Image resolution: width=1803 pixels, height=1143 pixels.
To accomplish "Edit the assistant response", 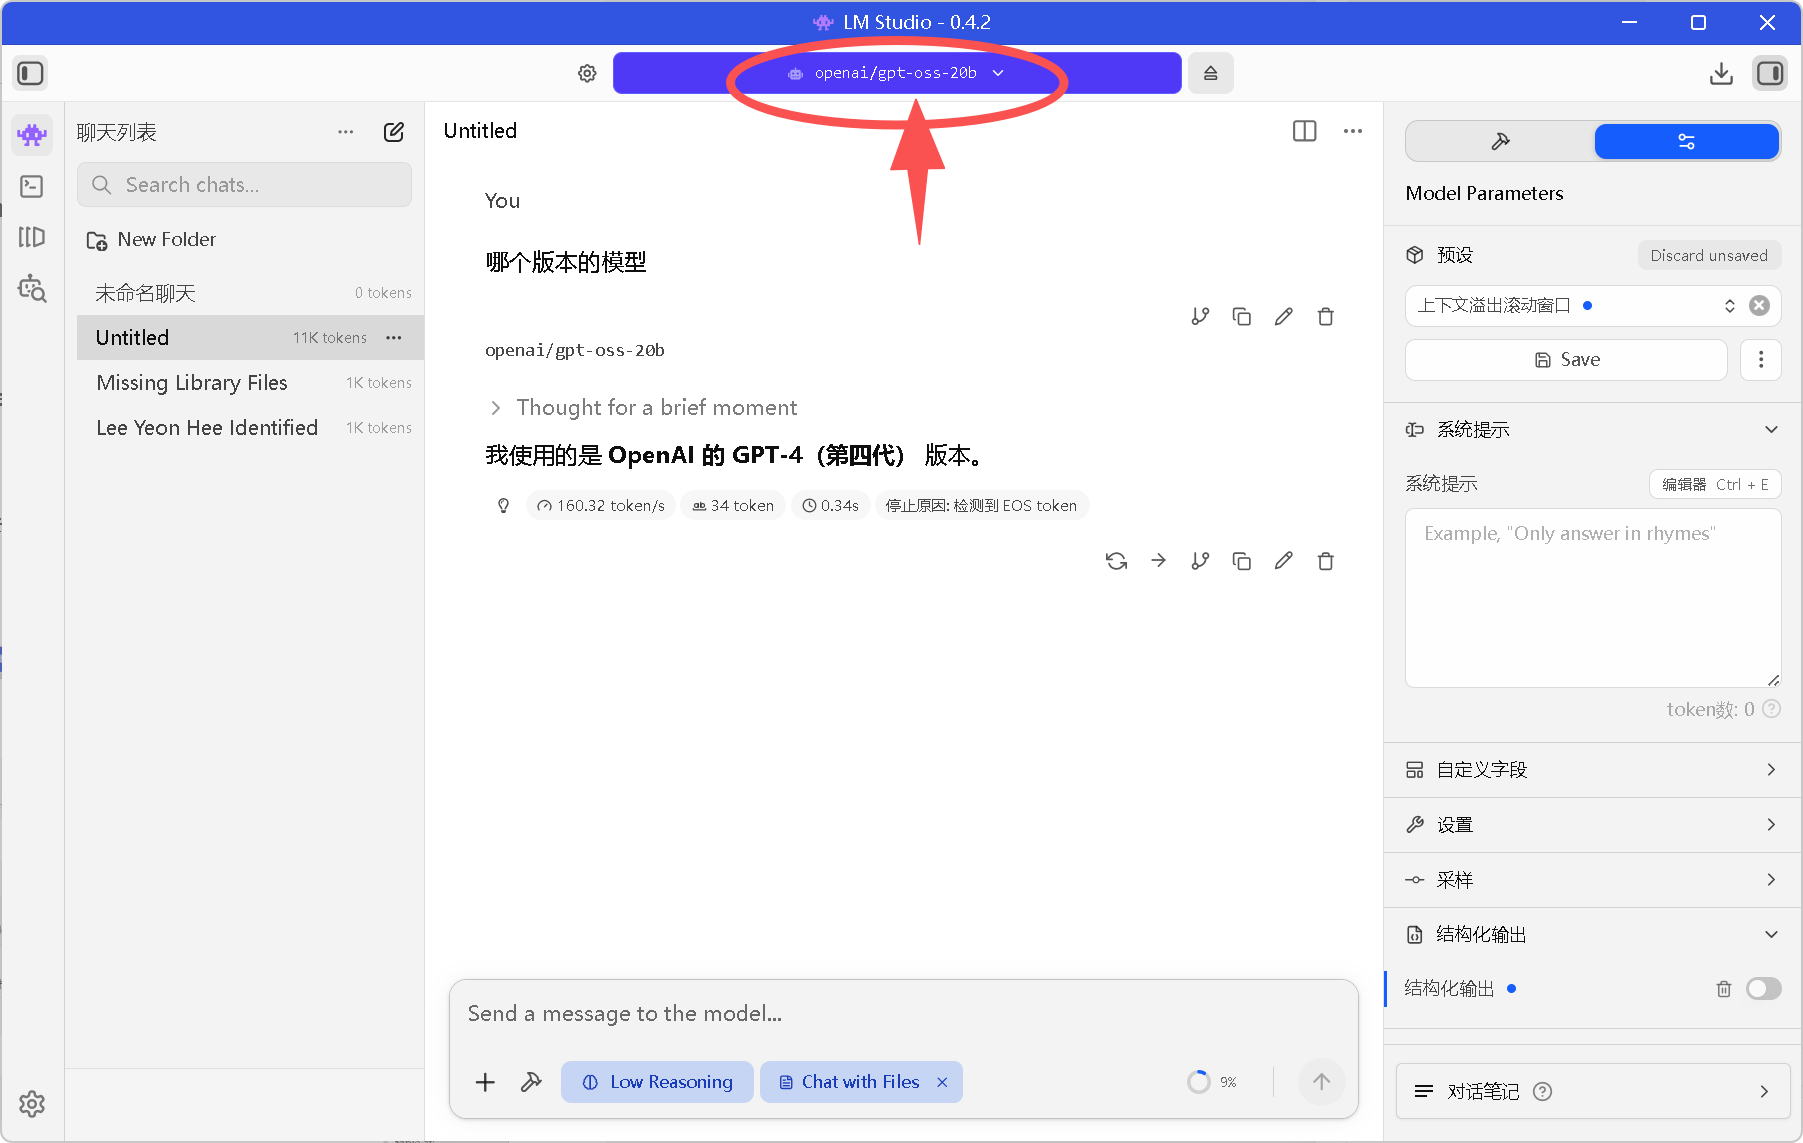I will [1284, 561].
